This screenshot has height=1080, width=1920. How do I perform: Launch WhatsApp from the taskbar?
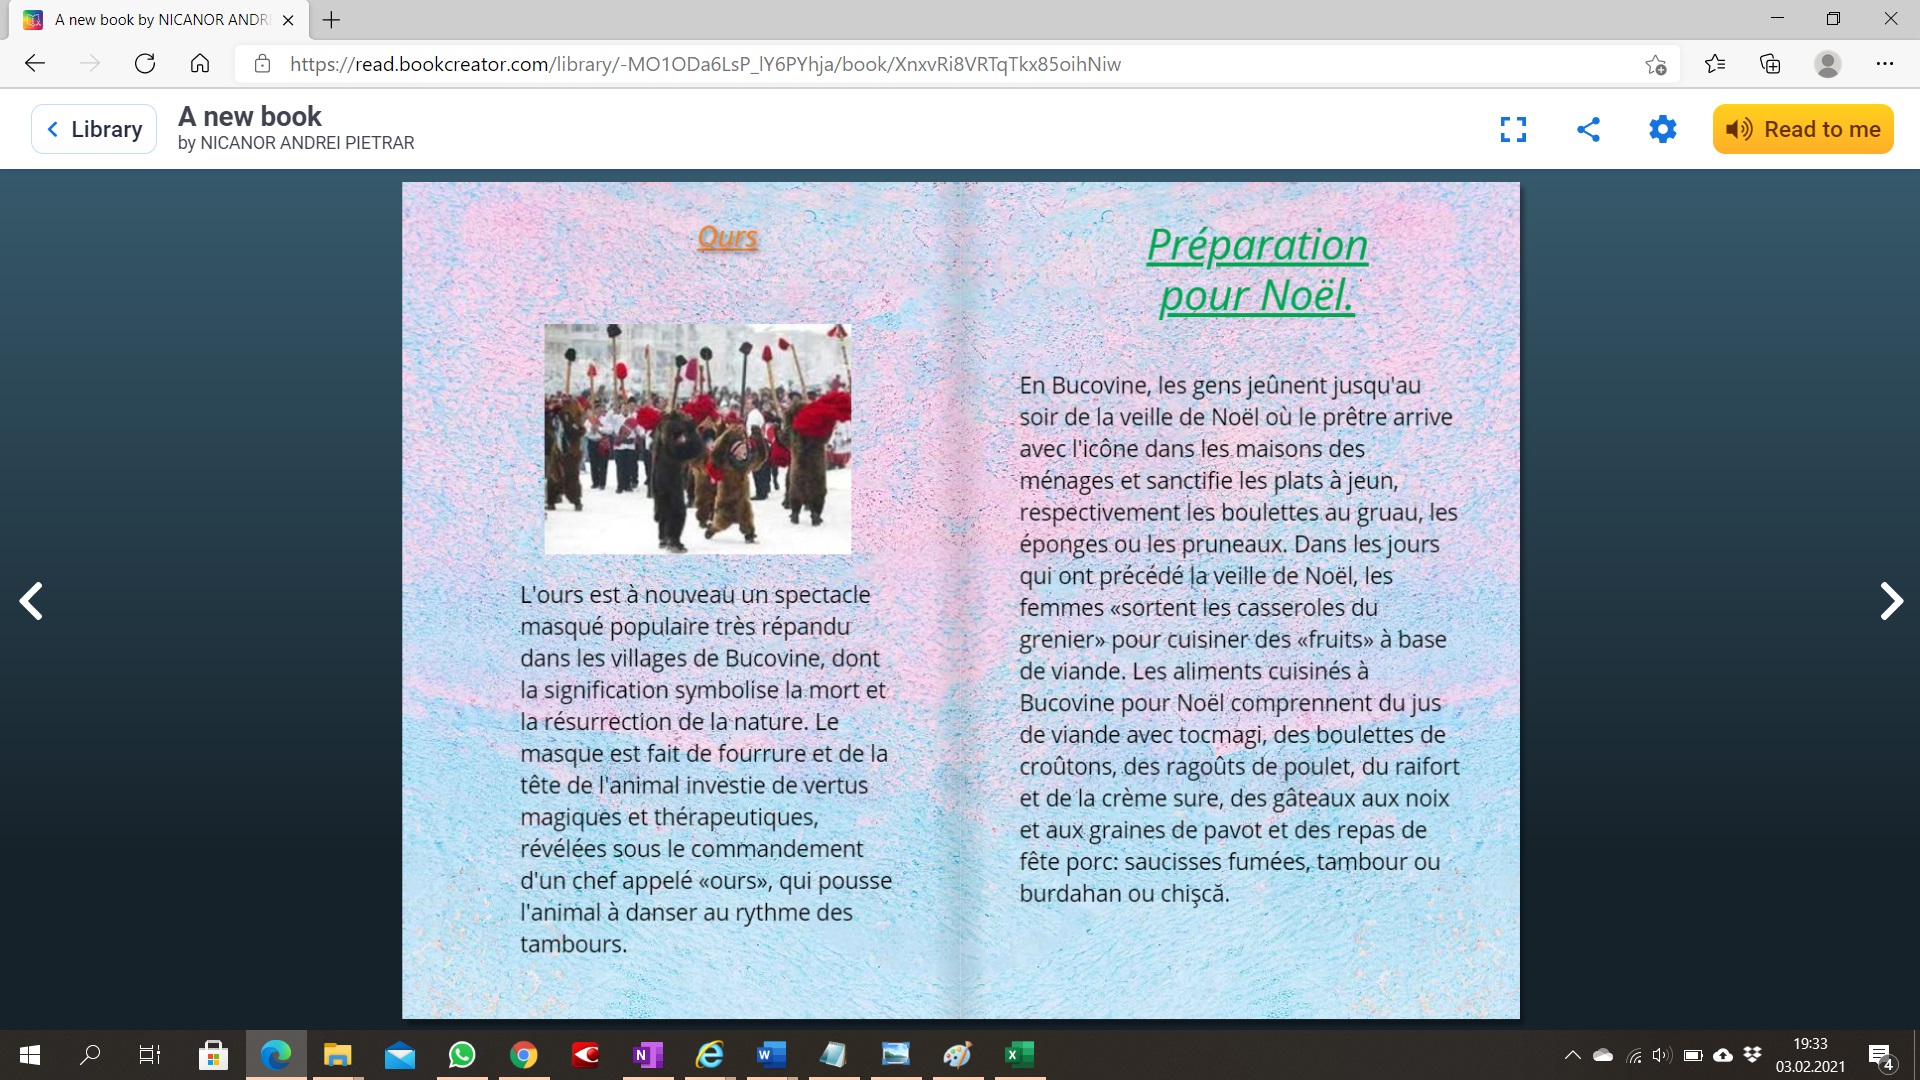coord(462,1055)
